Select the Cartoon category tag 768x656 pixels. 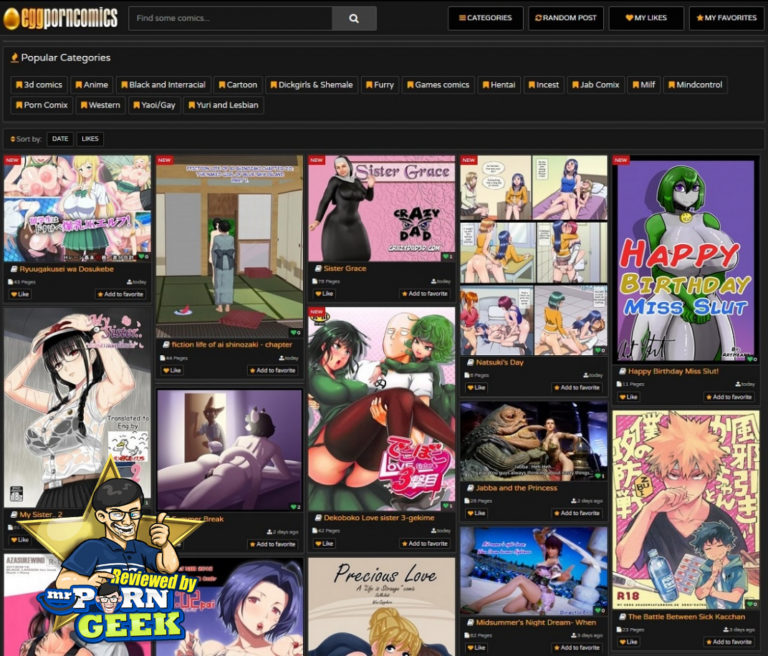point(237,85)
